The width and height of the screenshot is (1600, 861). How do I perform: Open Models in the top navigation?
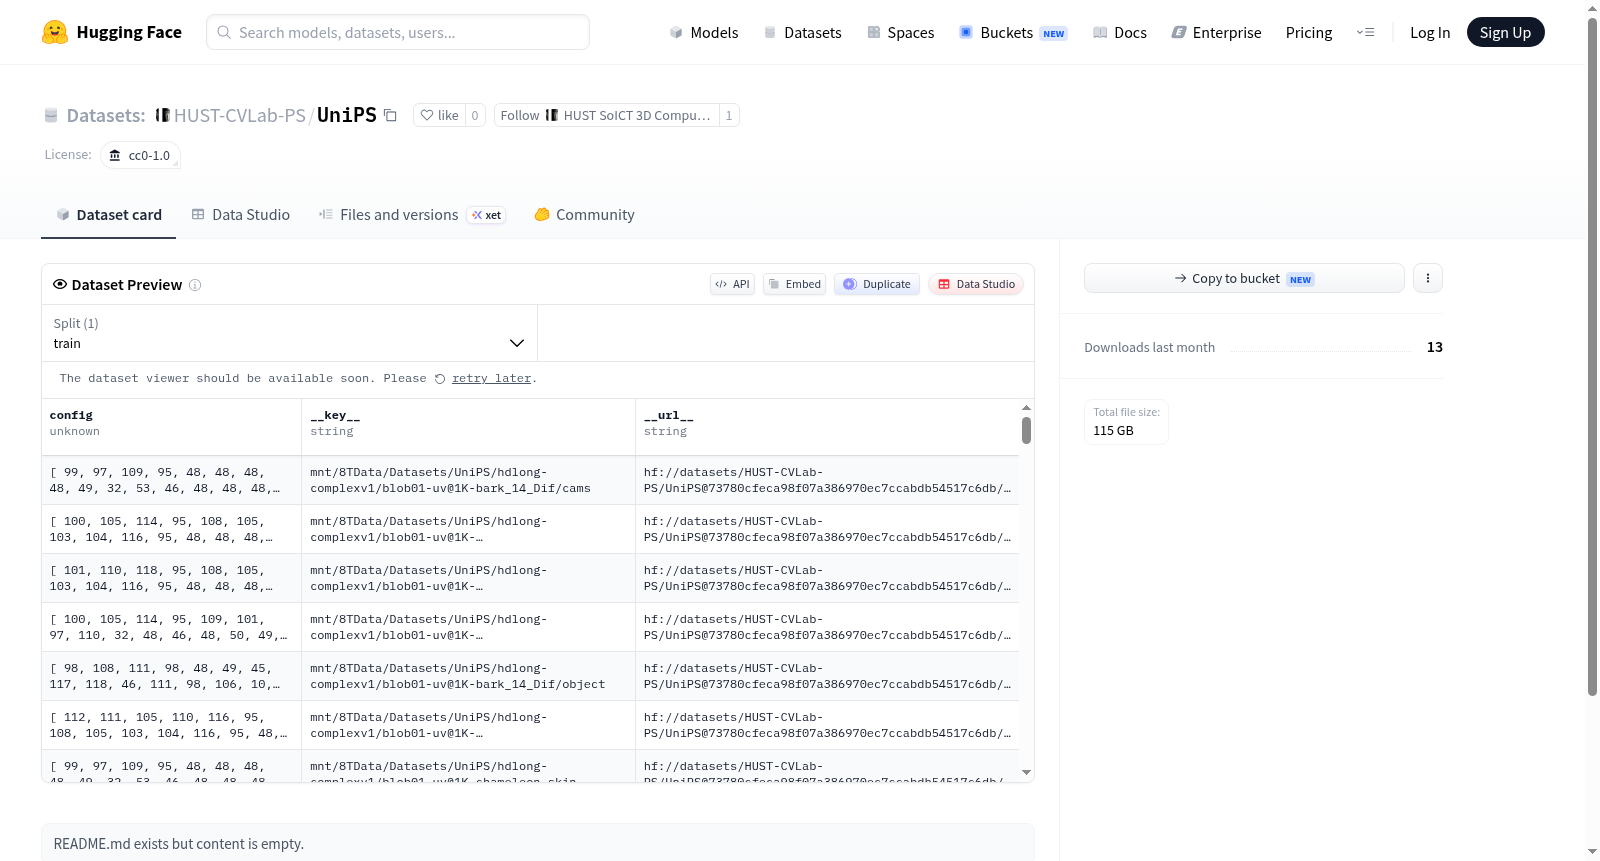[704, 33]
